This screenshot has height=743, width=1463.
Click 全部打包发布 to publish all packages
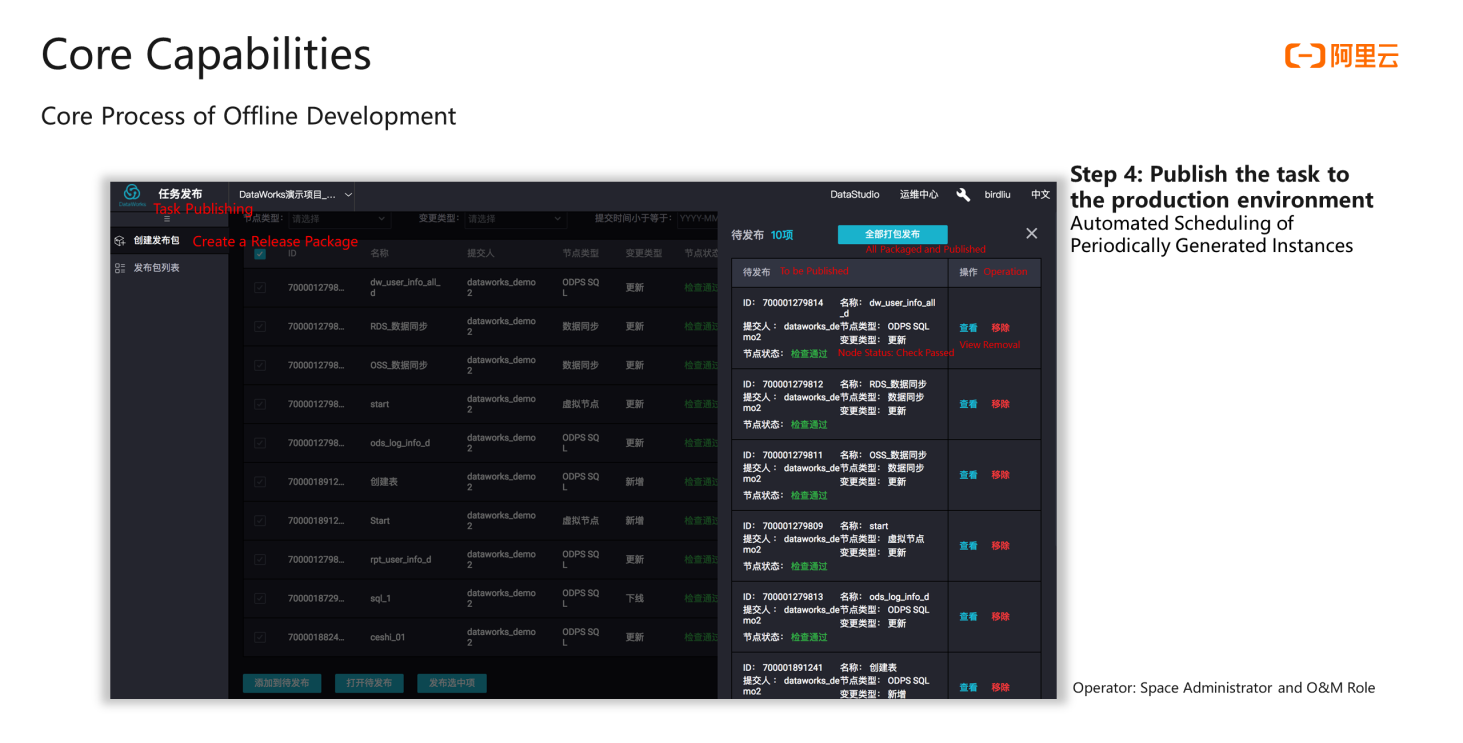coord(892,233)
